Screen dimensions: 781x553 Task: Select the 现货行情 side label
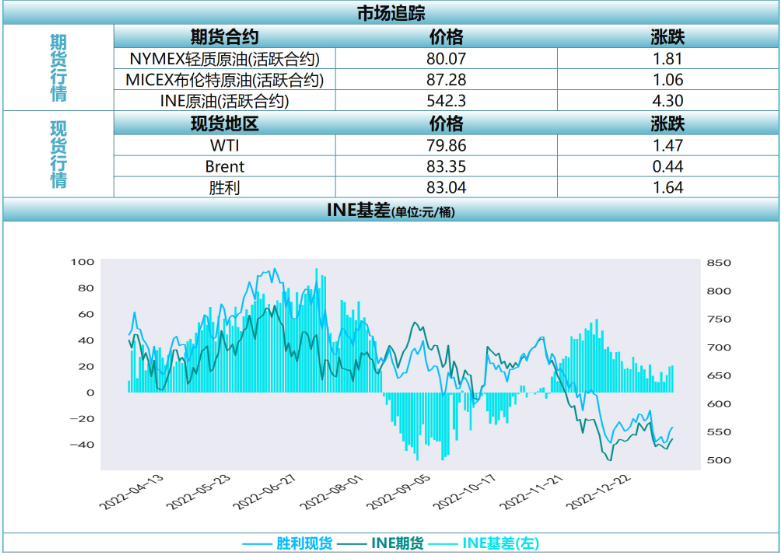[59, 154]
